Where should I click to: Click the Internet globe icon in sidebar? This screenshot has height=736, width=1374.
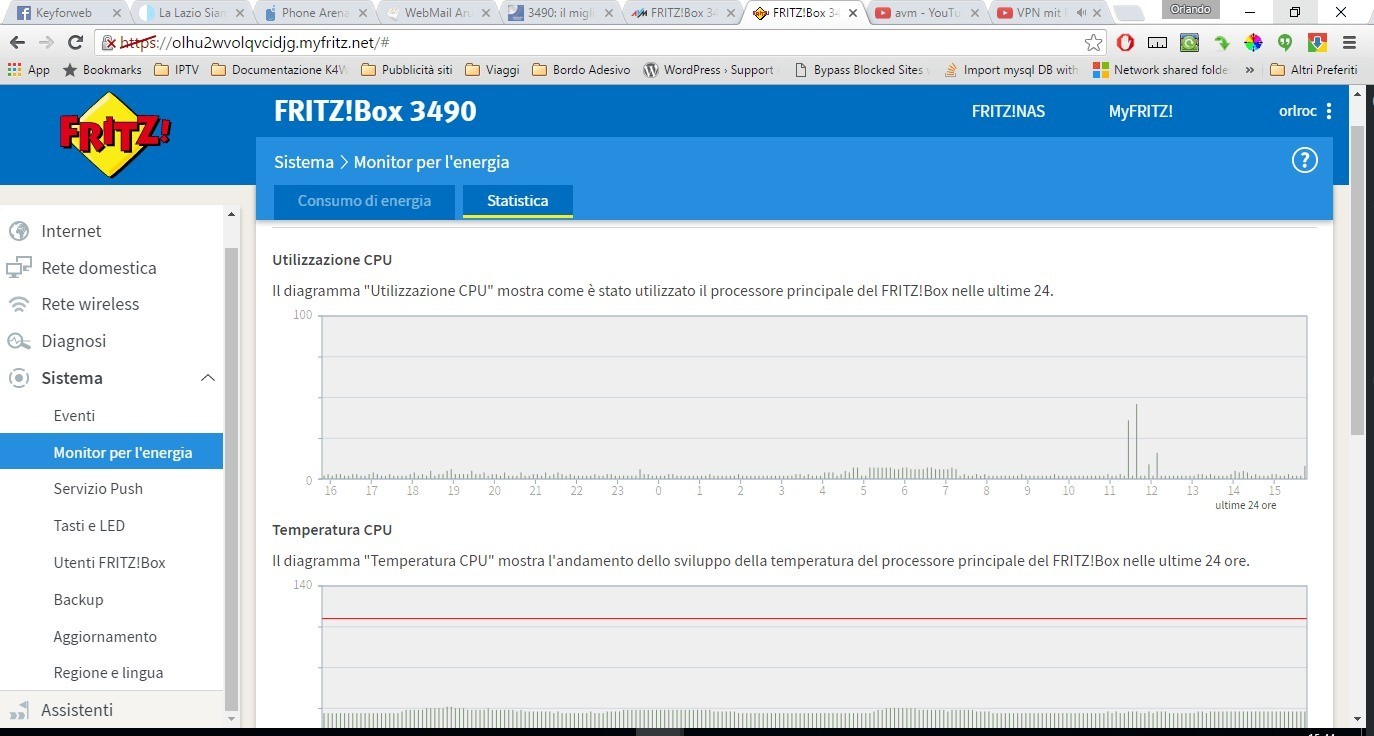18,231
